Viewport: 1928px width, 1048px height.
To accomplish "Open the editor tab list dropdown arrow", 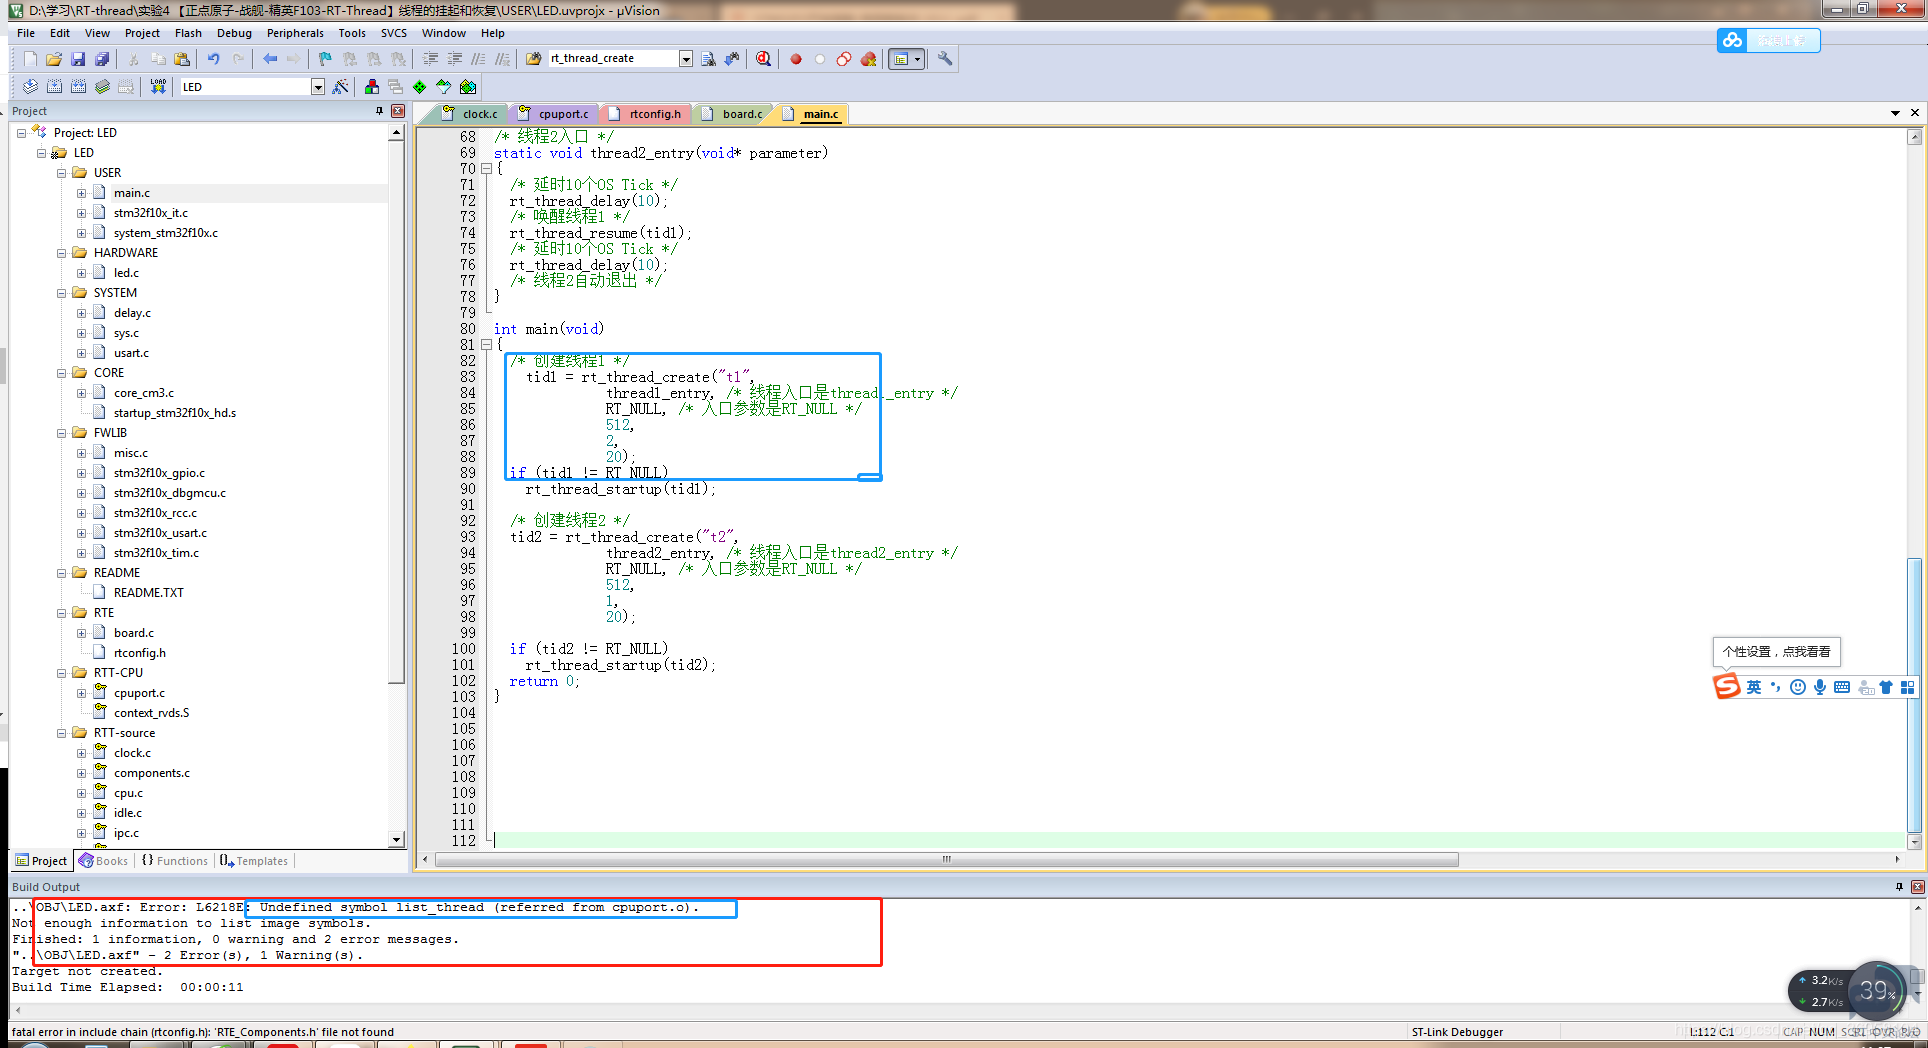I will tap(1895, 113).
